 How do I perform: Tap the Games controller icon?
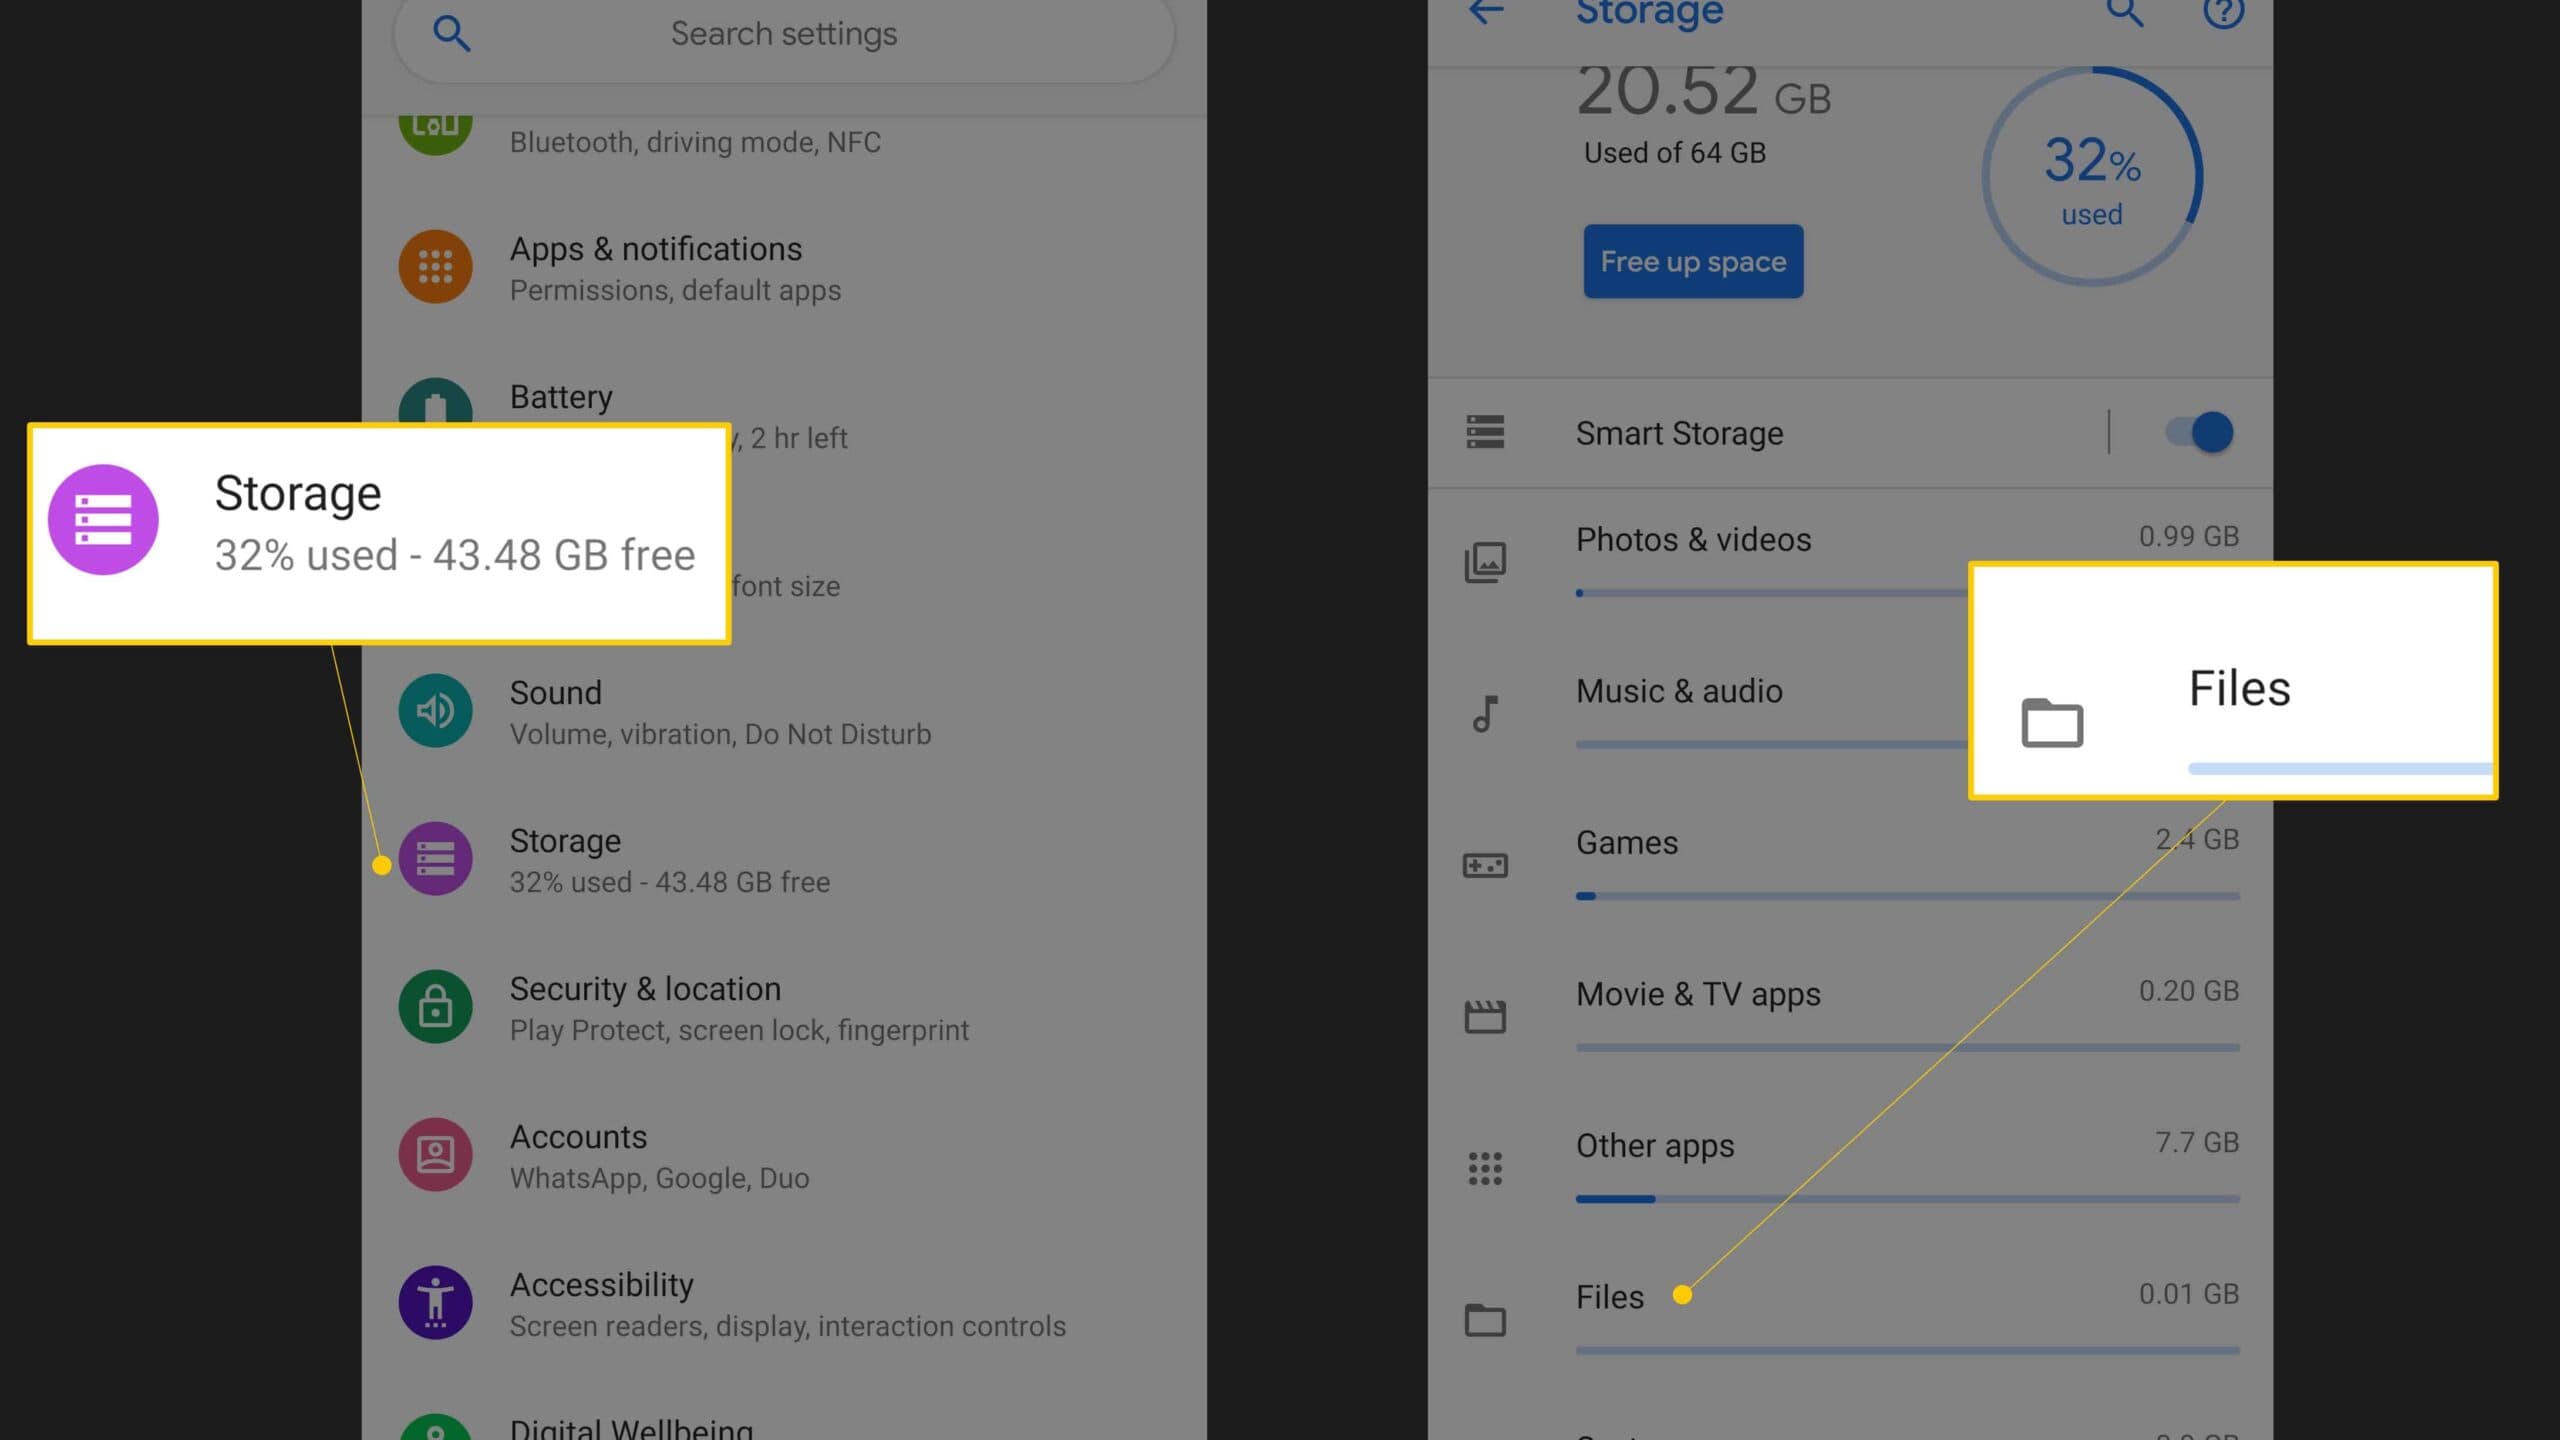click(x=1485, y=865)
